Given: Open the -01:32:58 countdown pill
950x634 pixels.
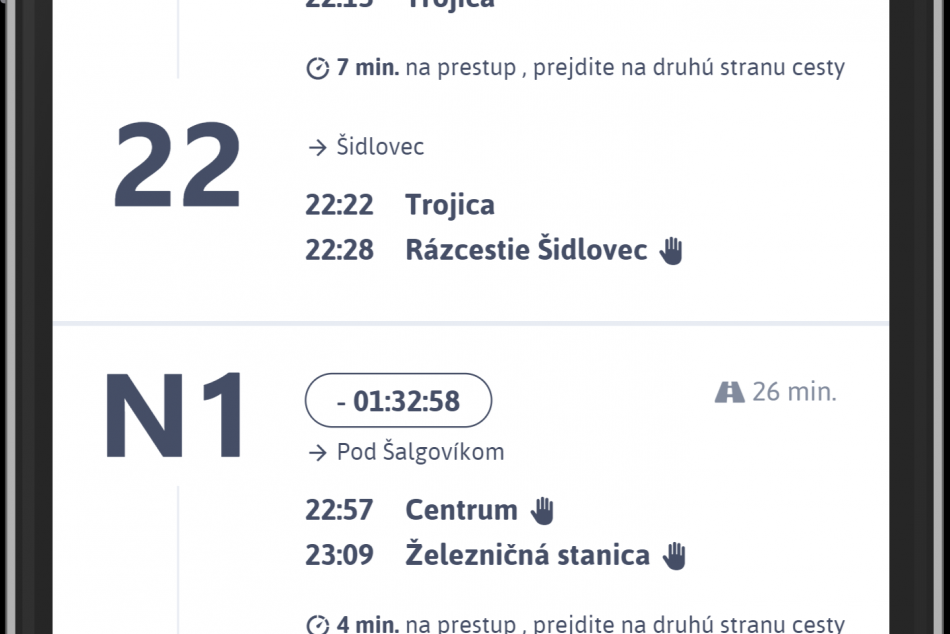Looking at the screenshot, I should pyautogui.click(x=398, y=400).
